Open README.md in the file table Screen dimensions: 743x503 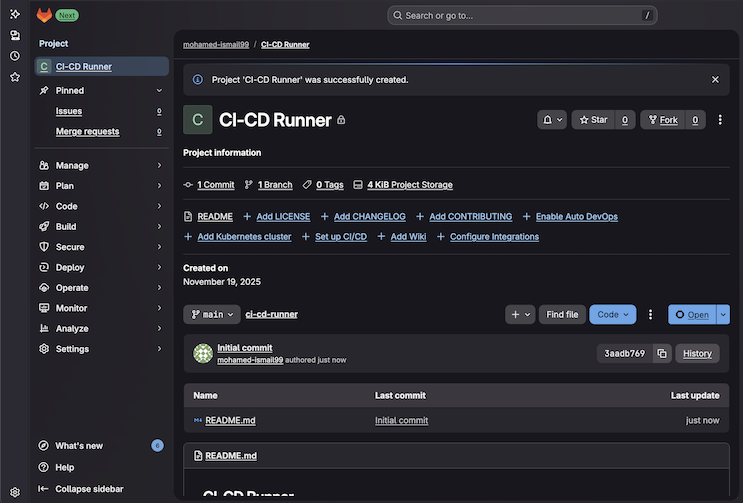[230, 420]
